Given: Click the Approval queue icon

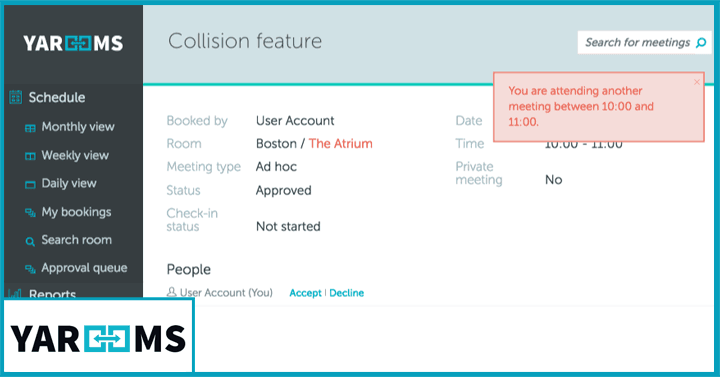Looking at the screenshot, I should 30,269.
